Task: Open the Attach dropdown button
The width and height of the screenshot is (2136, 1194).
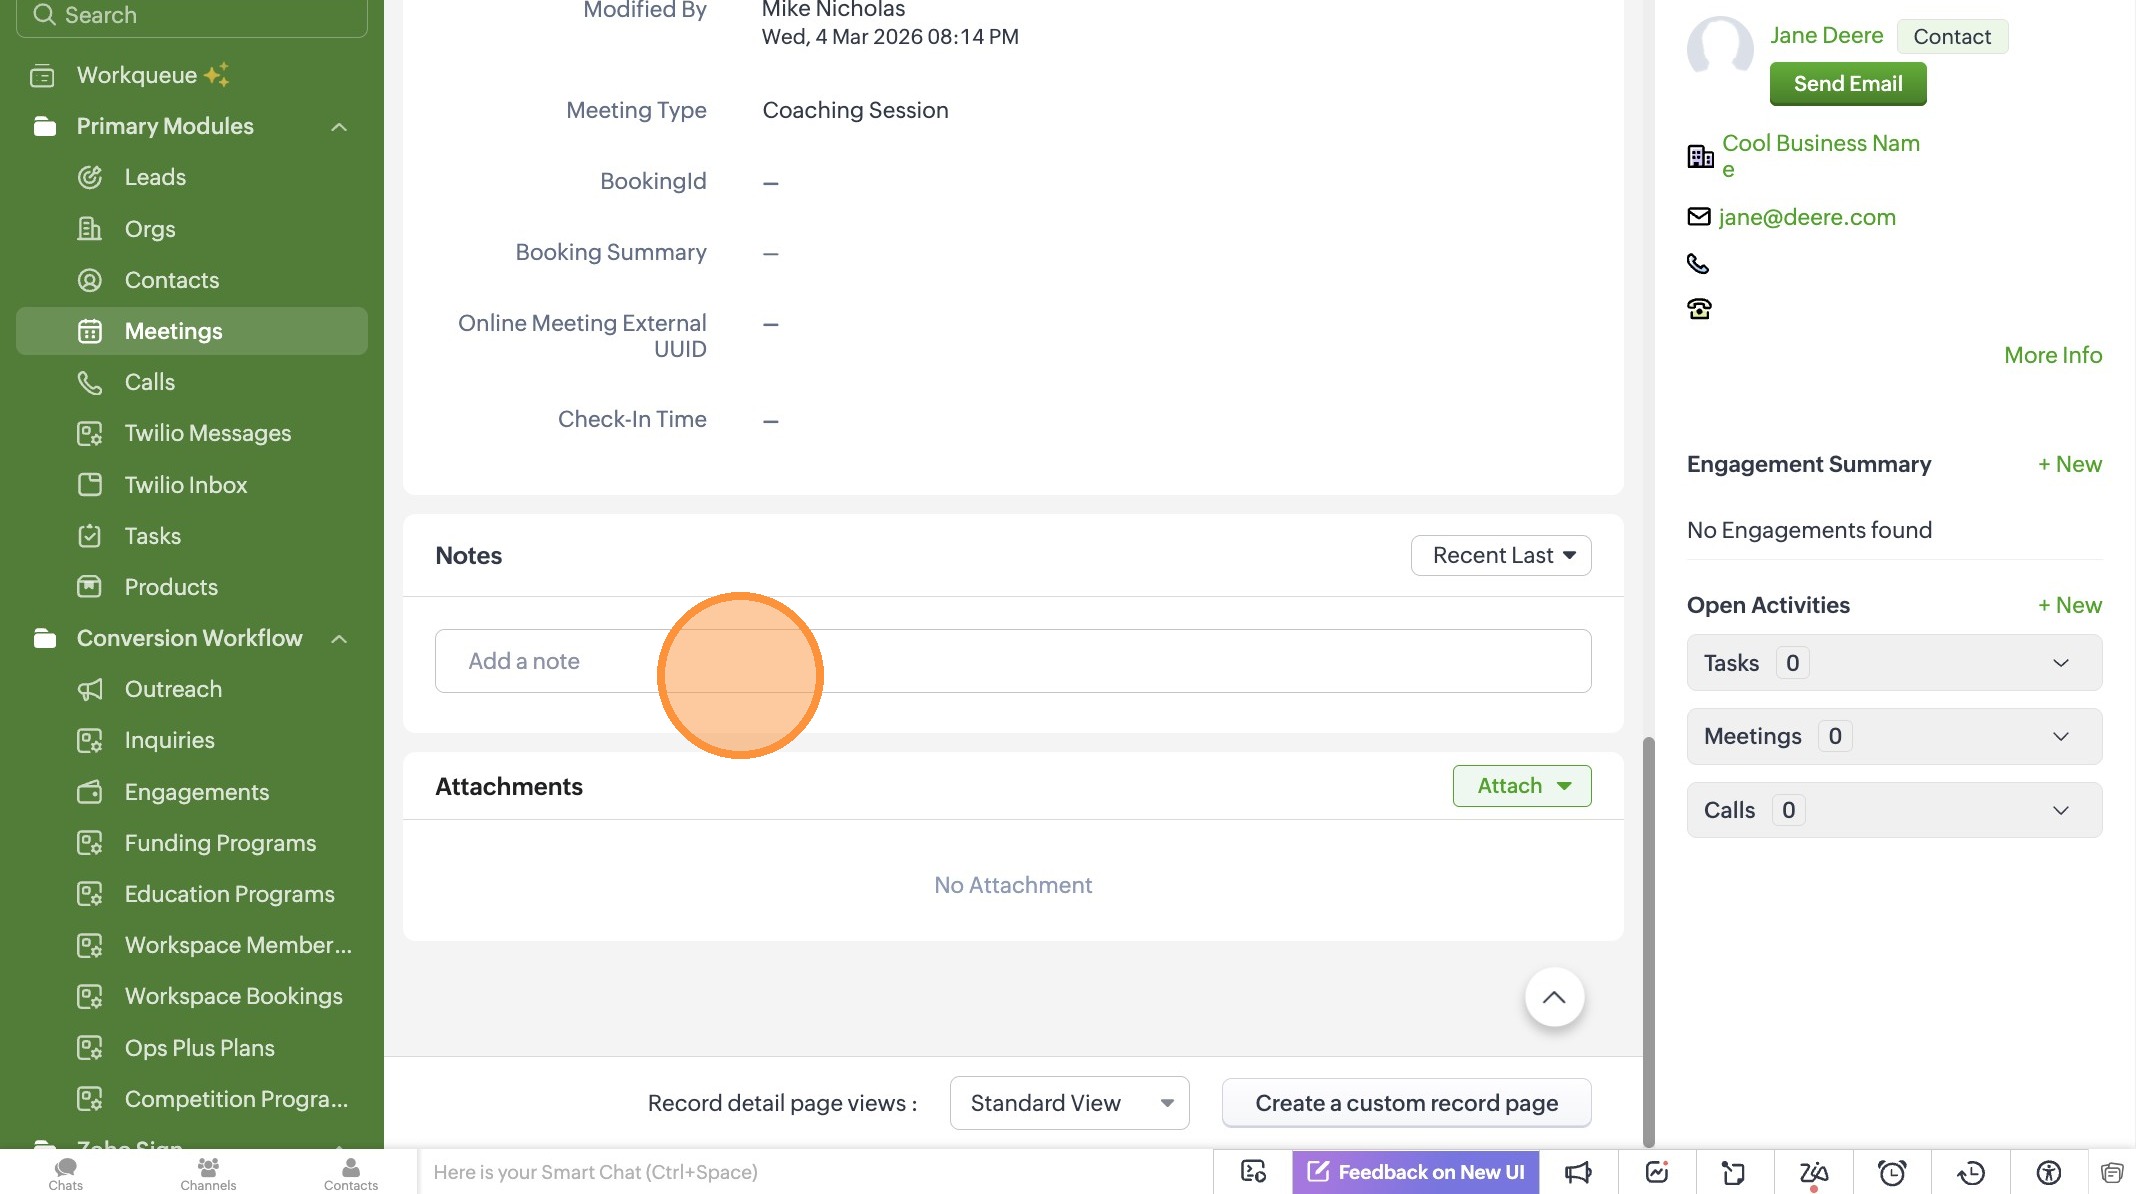Action: coord(1521,786)
